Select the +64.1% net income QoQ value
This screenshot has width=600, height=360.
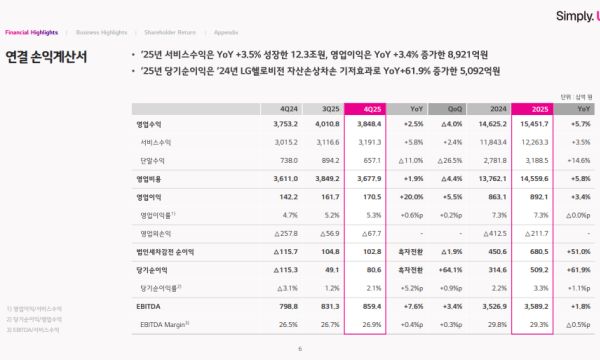click(450, 270)
